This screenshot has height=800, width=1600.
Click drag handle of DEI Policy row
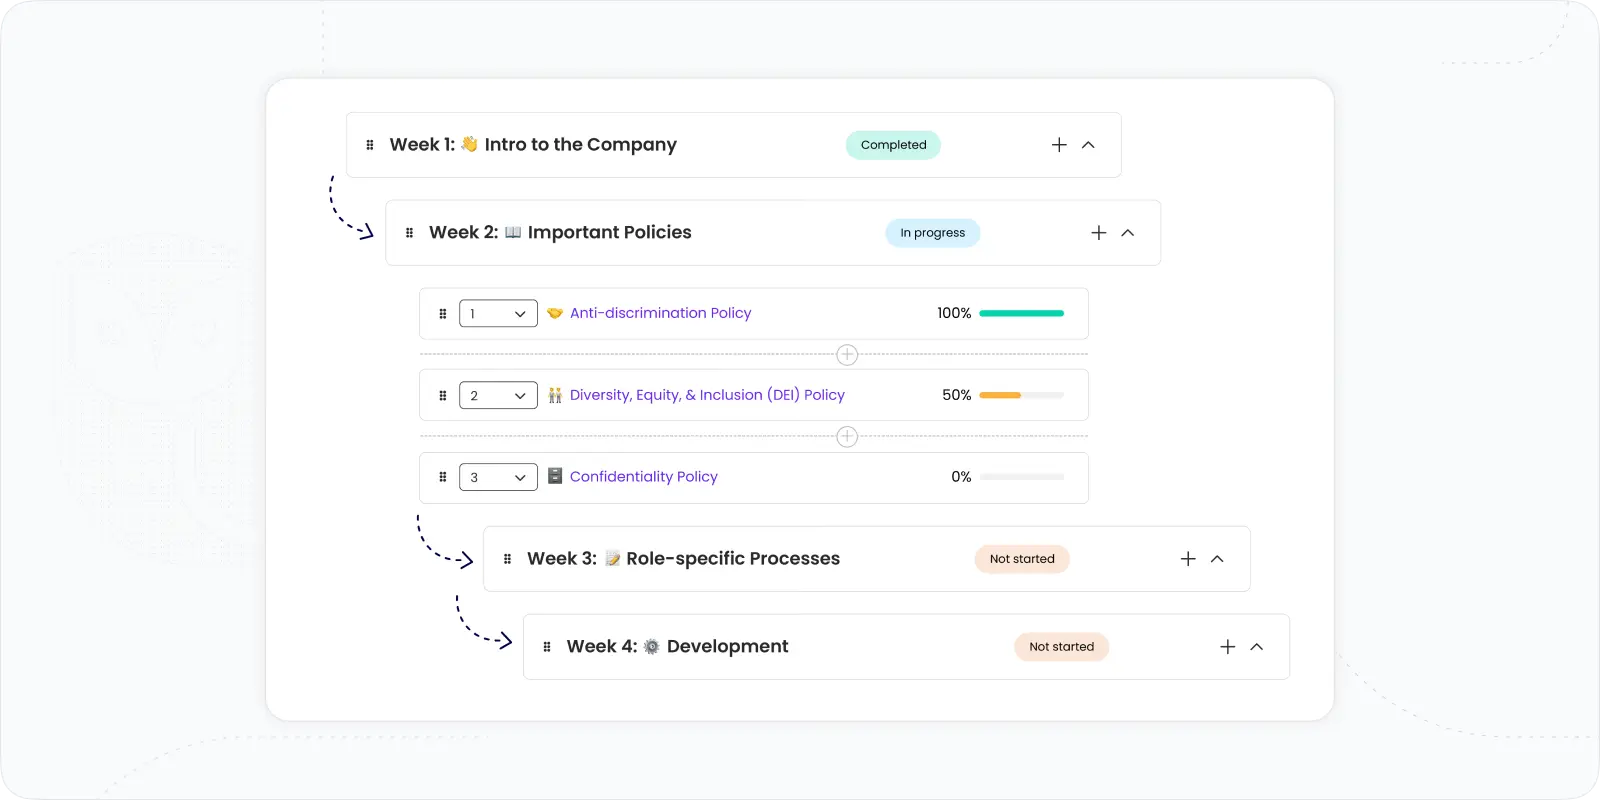tap(443, 396)
